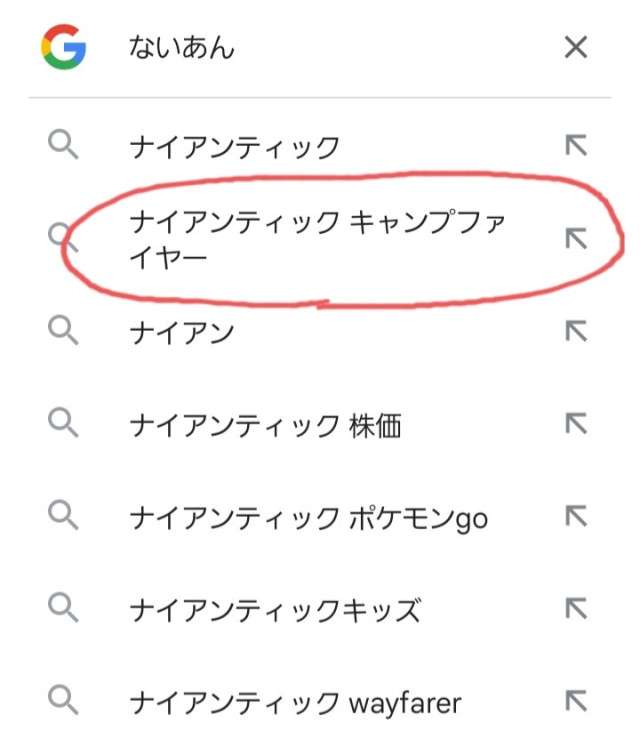Choose the ナイアンティックキッズ suggestion
The image size is (640, 755).
point(275,610)
